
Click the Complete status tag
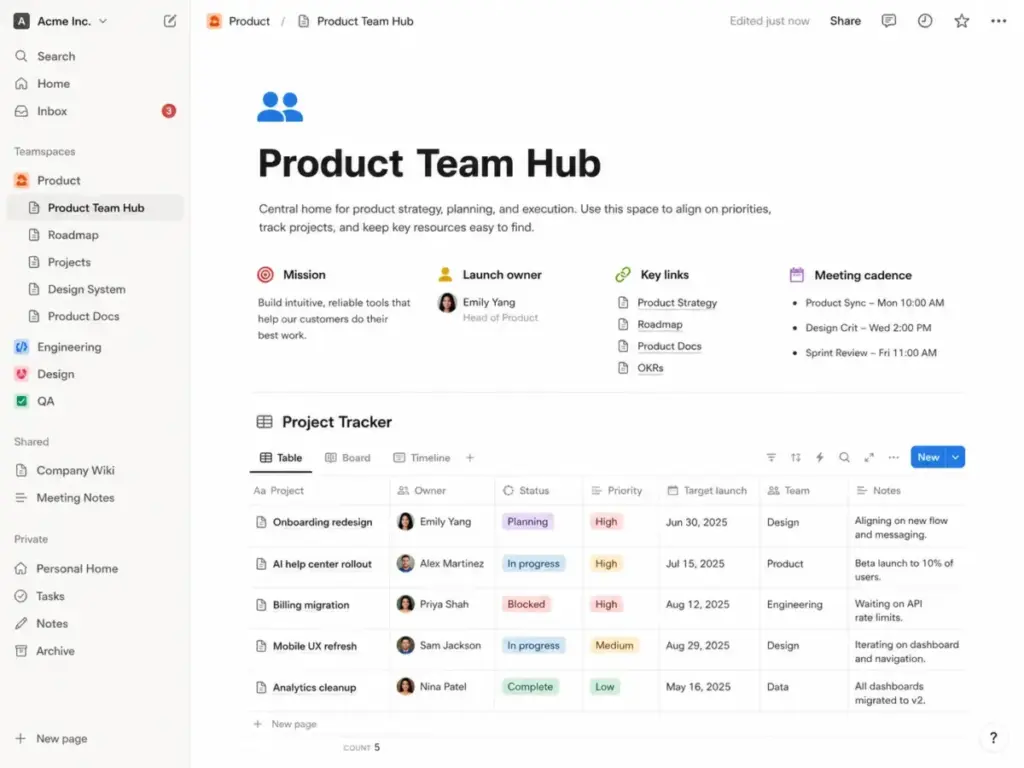(530, 687)
